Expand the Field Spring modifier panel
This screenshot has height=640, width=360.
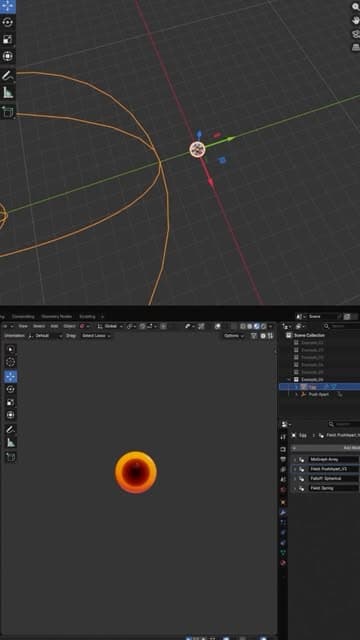(x=295, y=488)
